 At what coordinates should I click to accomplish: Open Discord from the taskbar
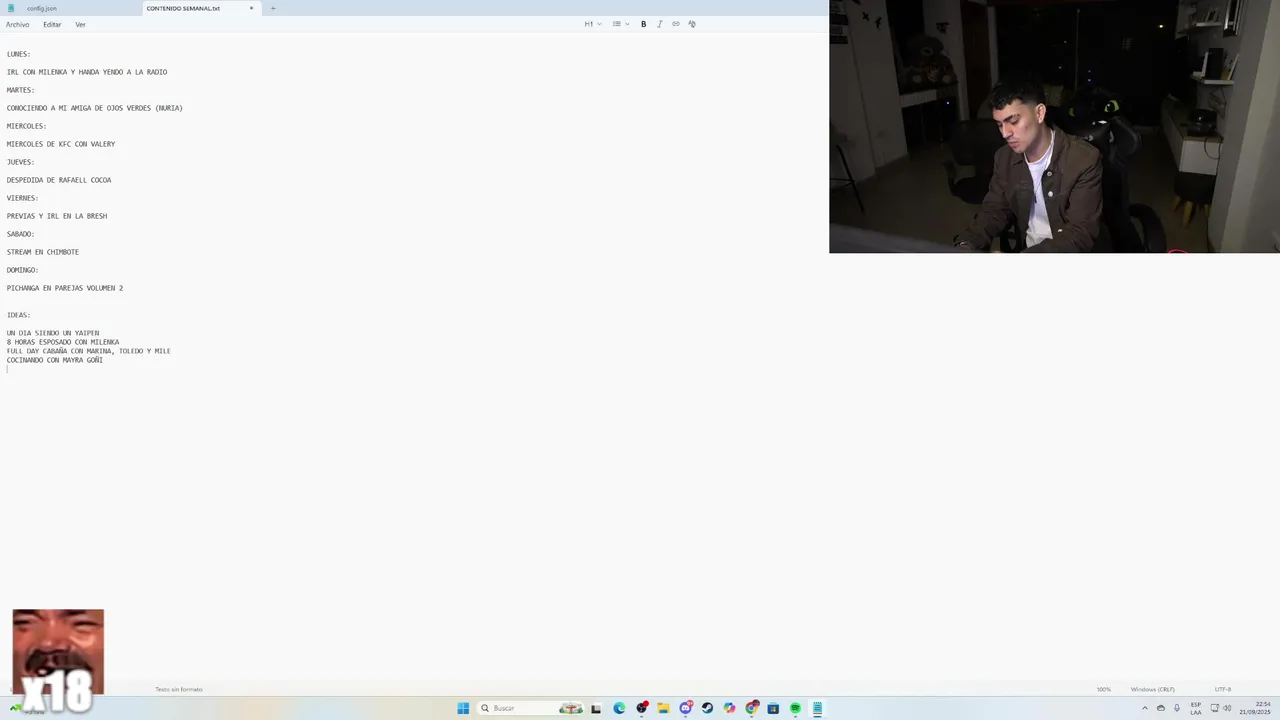(686, 708)
